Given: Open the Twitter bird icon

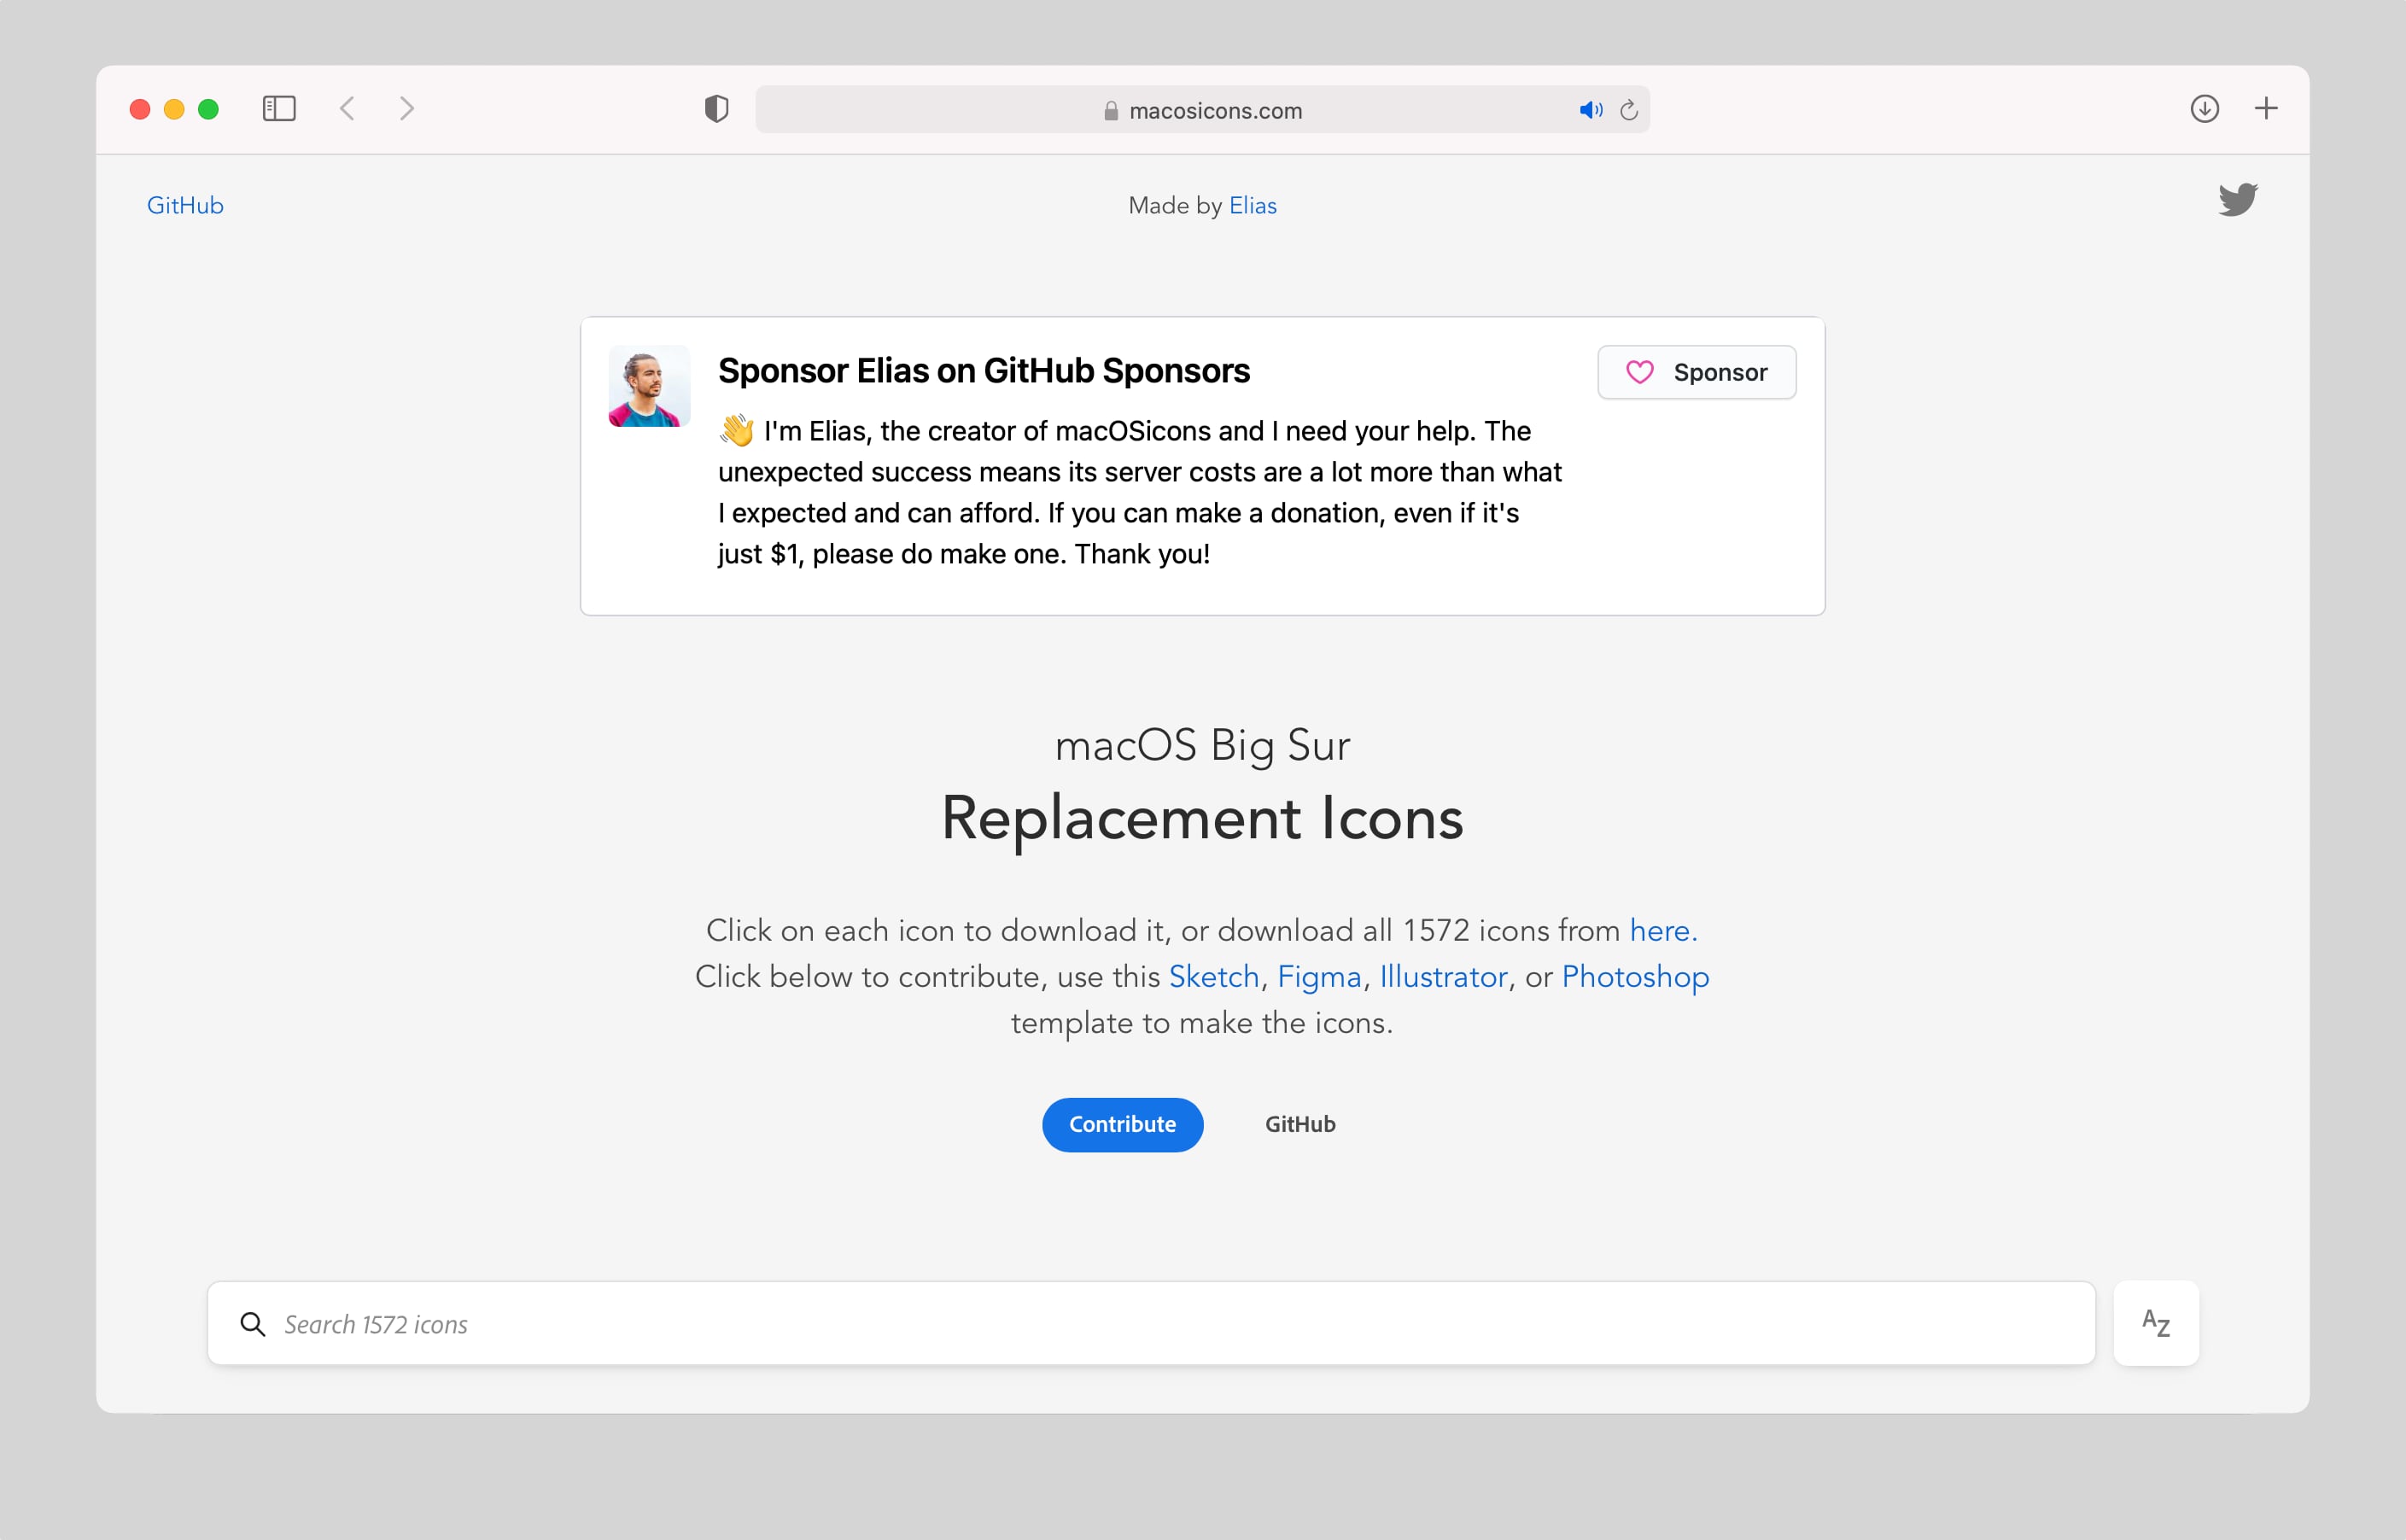Looking at the screenshot, I should tap(2238, 200).
